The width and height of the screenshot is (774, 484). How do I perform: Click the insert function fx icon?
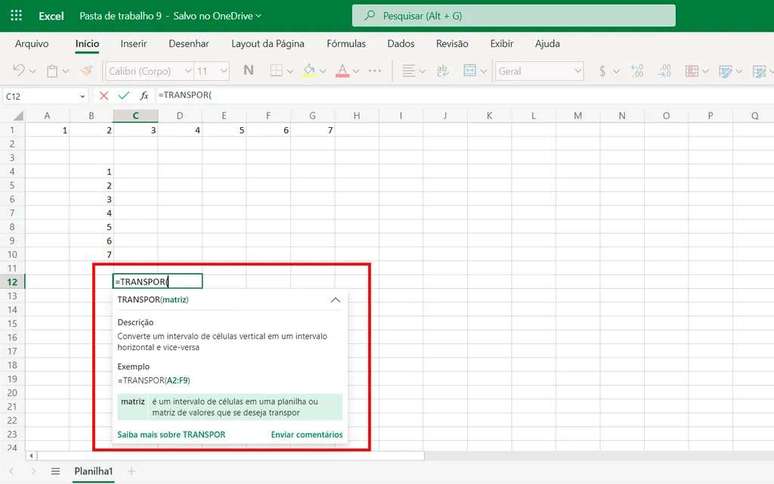[144, 96]
